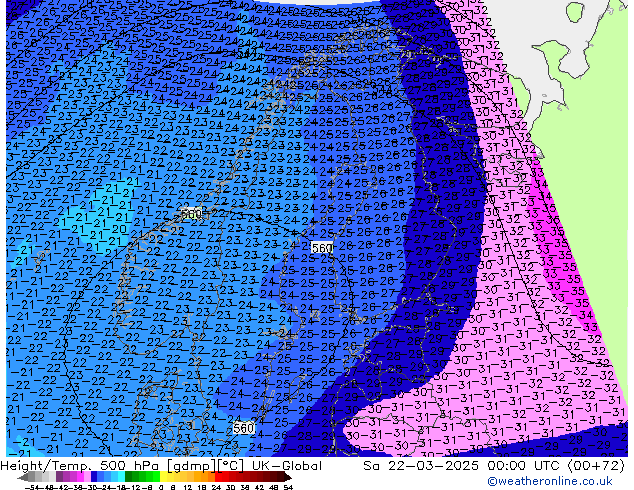Click the grey left arrow of color legend
This screenshot has width=634, height=490.
[x=23, y=477]
